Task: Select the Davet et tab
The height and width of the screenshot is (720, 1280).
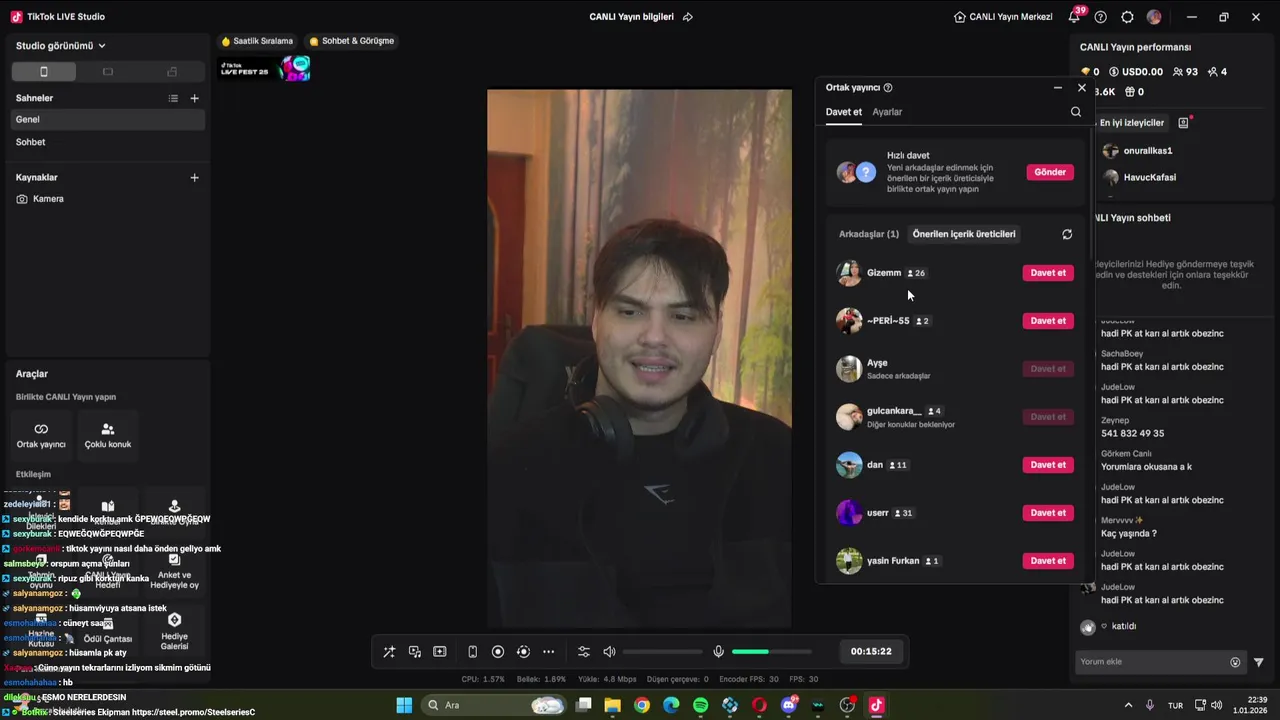Action: point(843,112)
